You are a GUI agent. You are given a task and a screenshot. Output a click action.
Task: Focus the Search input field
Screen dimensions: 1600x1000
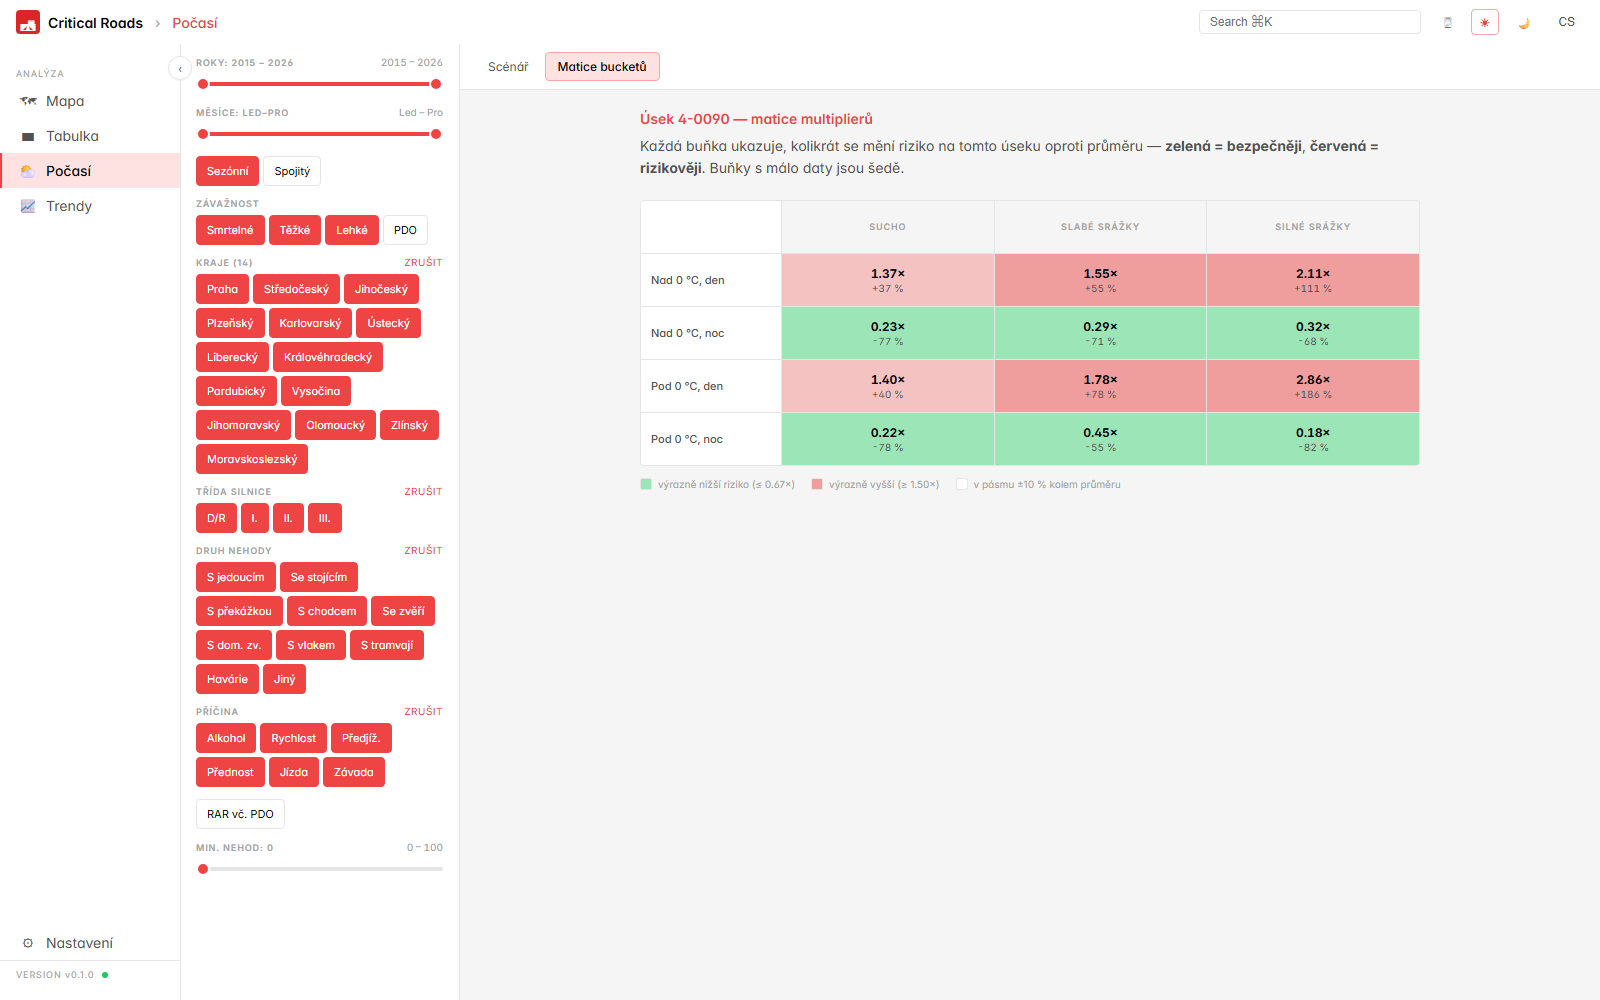coord(1309,22)
